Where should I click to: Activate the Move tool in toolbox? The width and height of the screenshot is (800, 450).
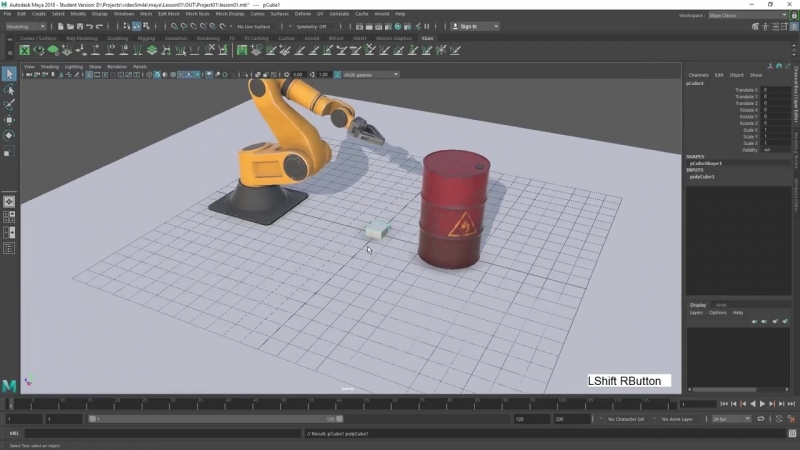[9, 120]
